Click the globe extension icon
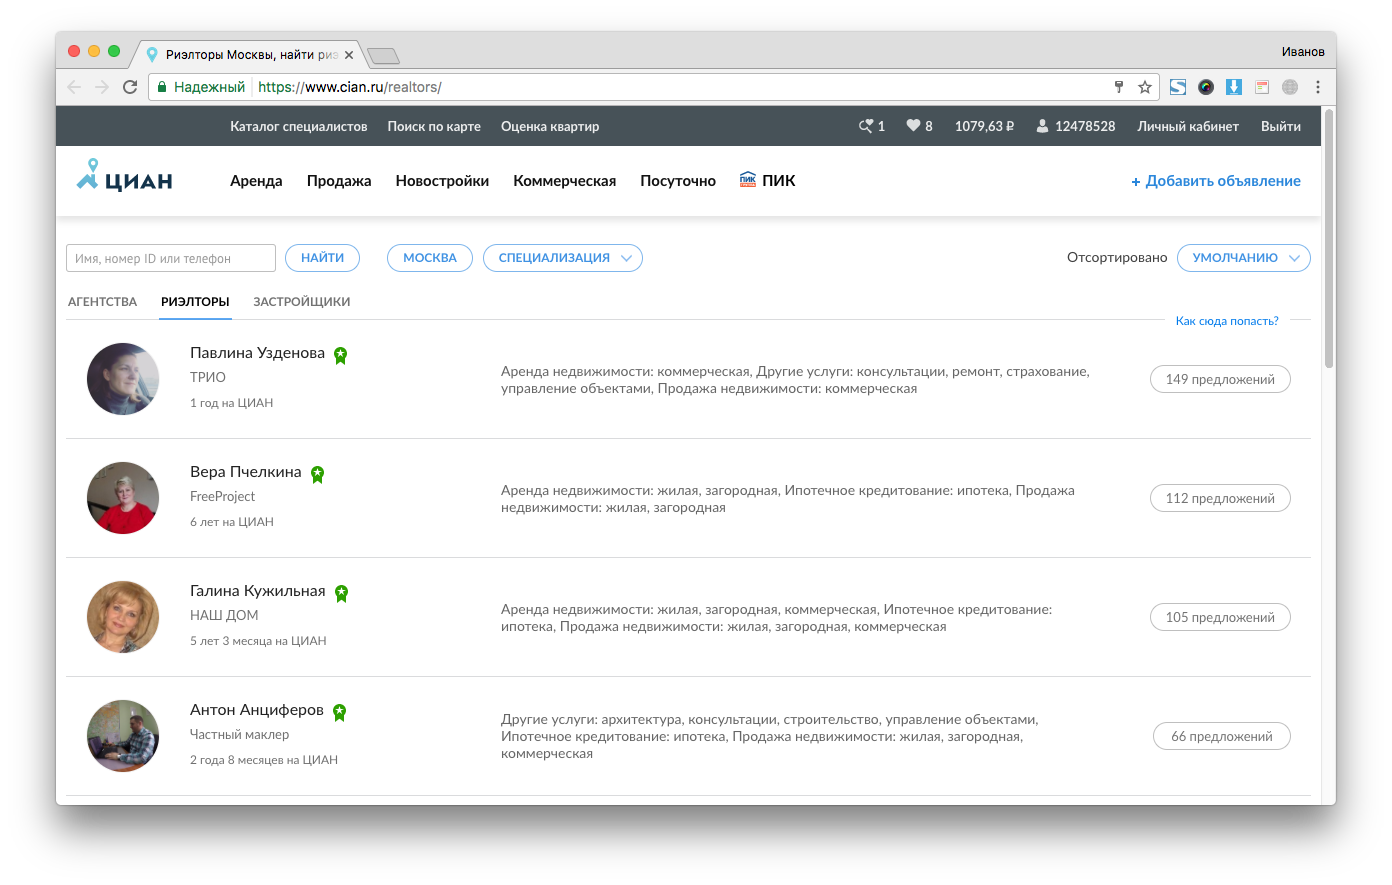The height and width of the screenshot is (885, 1392). pyautogui.click(x=1290, y=87)
